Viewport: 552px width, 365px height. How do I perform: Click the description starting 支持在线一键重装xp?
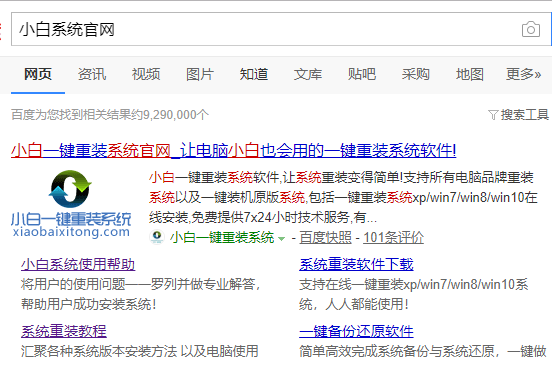[x=414, y=294]
